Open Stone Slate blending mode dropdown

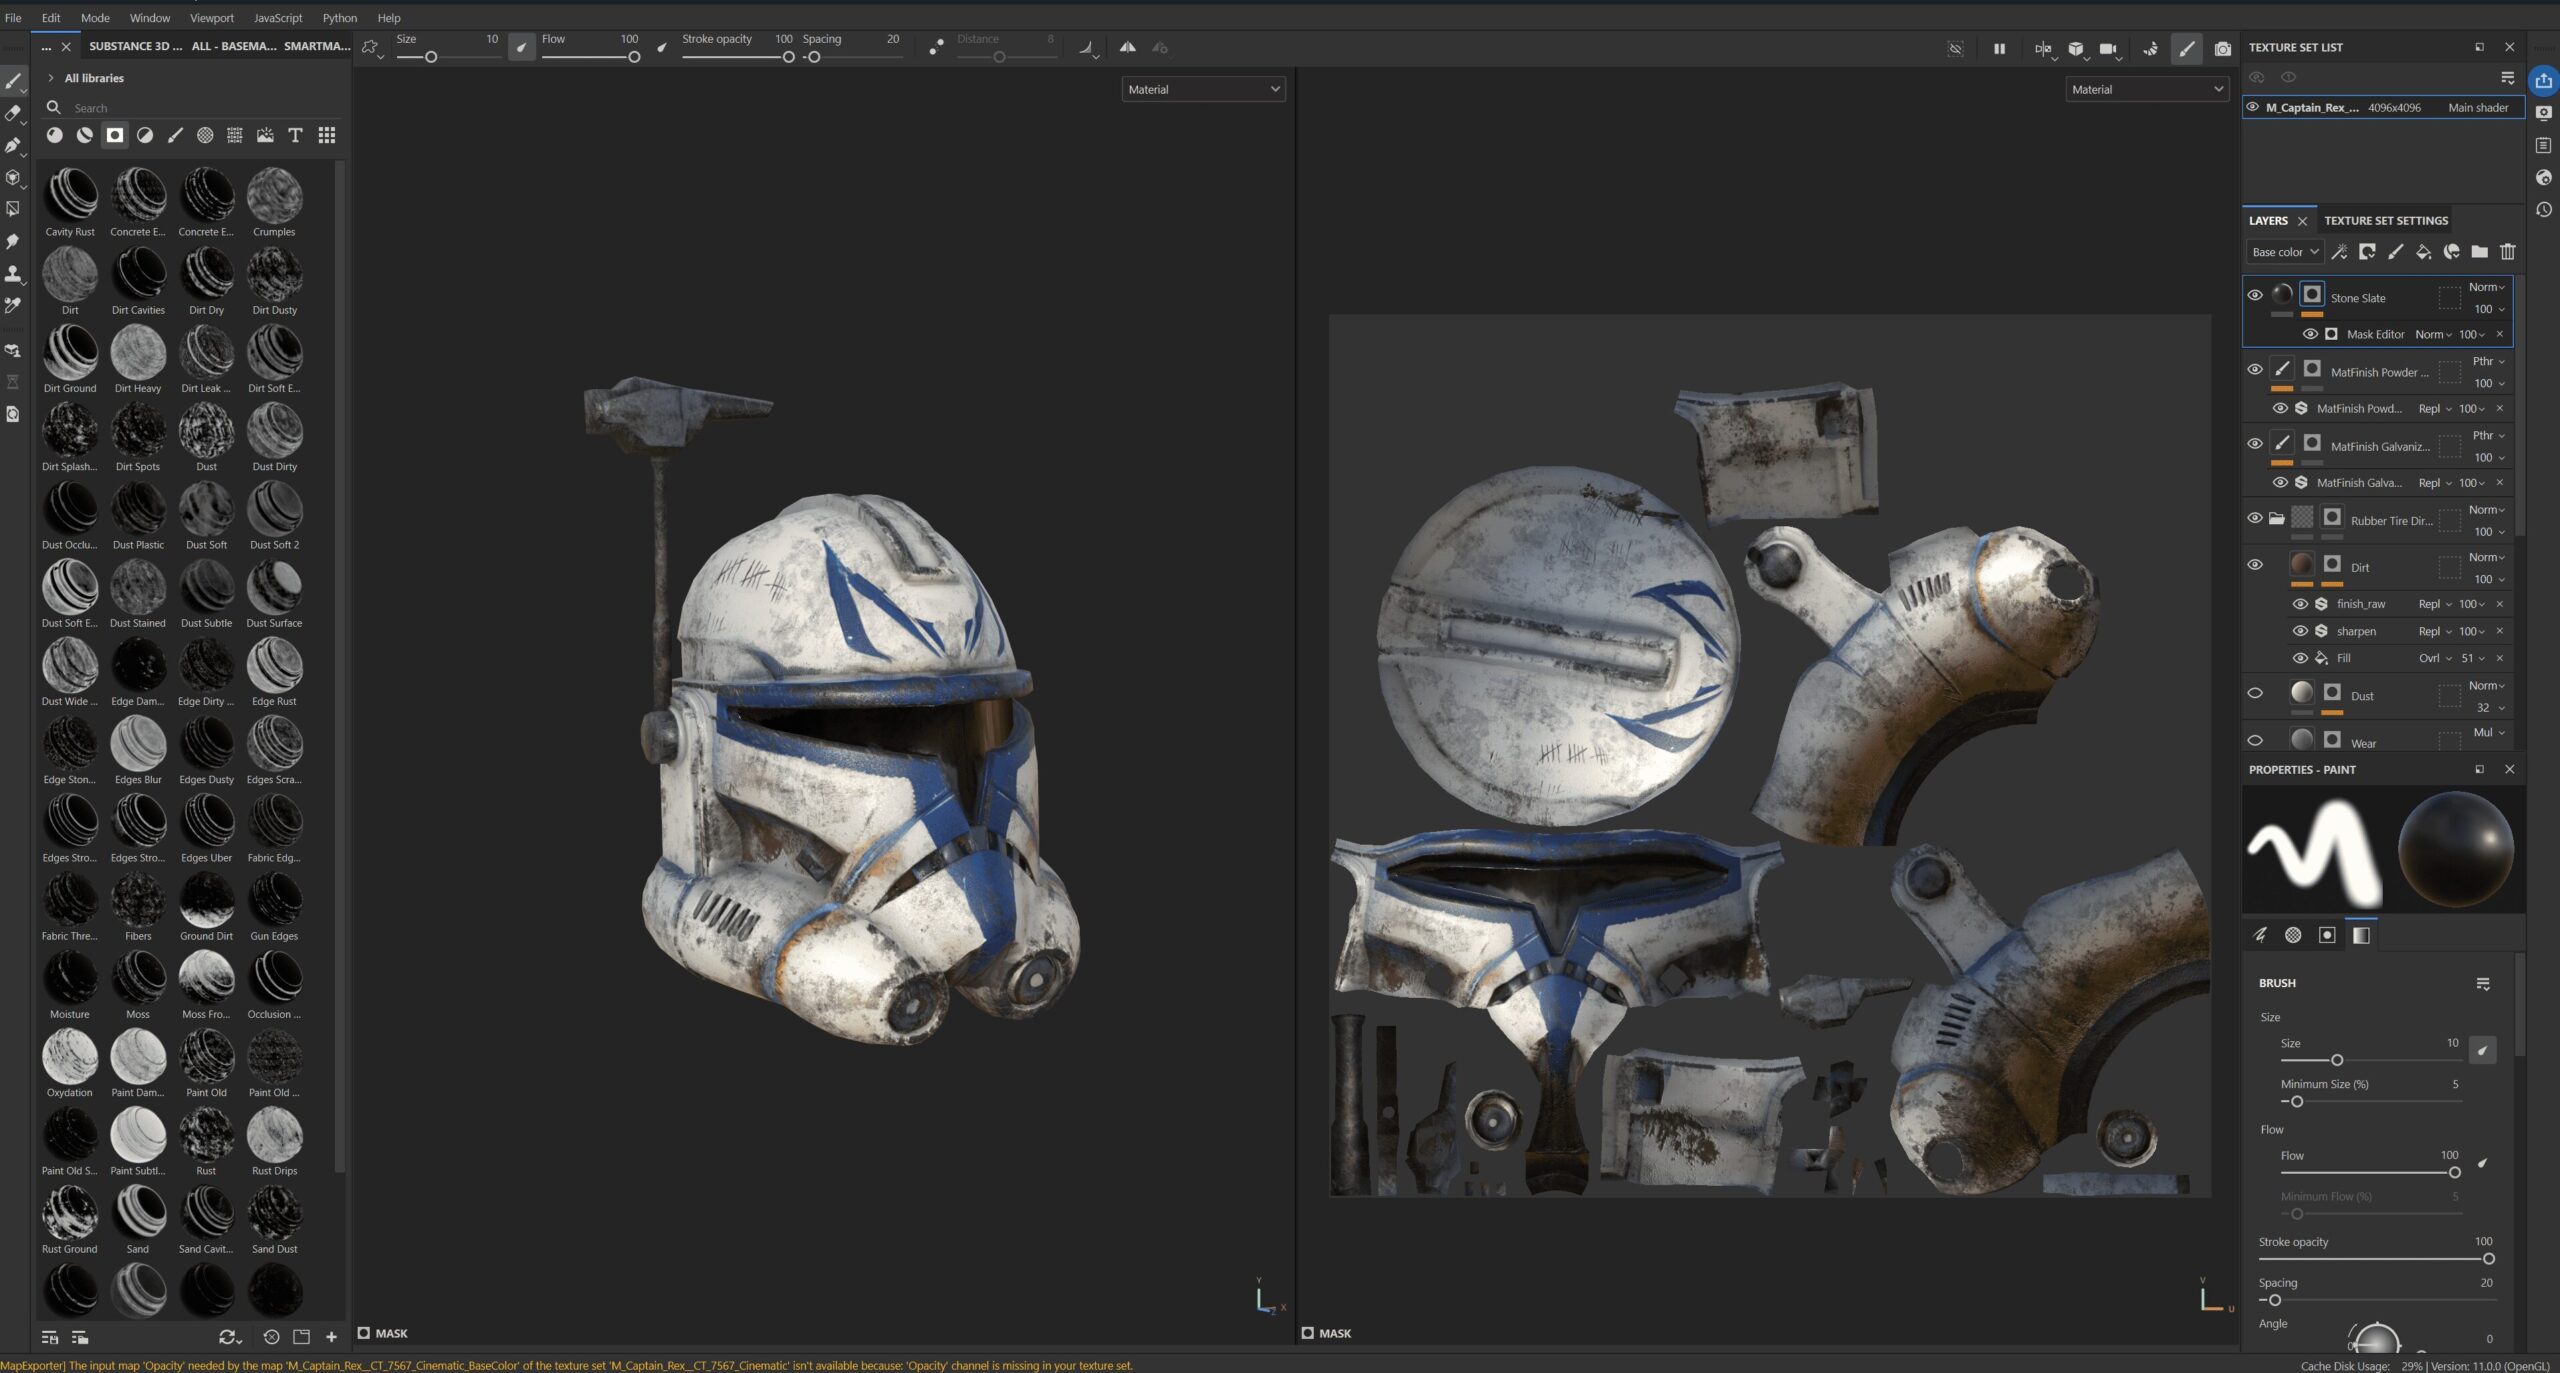point(2486,287)
